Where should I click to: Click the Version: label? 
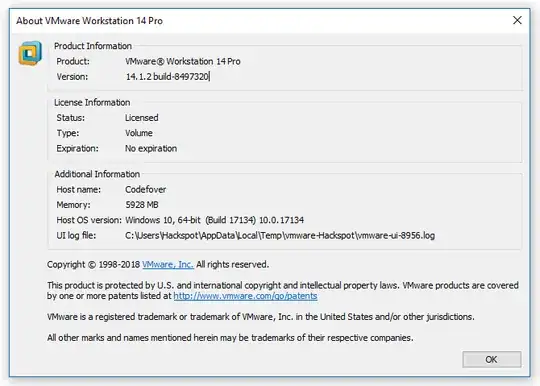pyautogui.click(x=72, y=76)
